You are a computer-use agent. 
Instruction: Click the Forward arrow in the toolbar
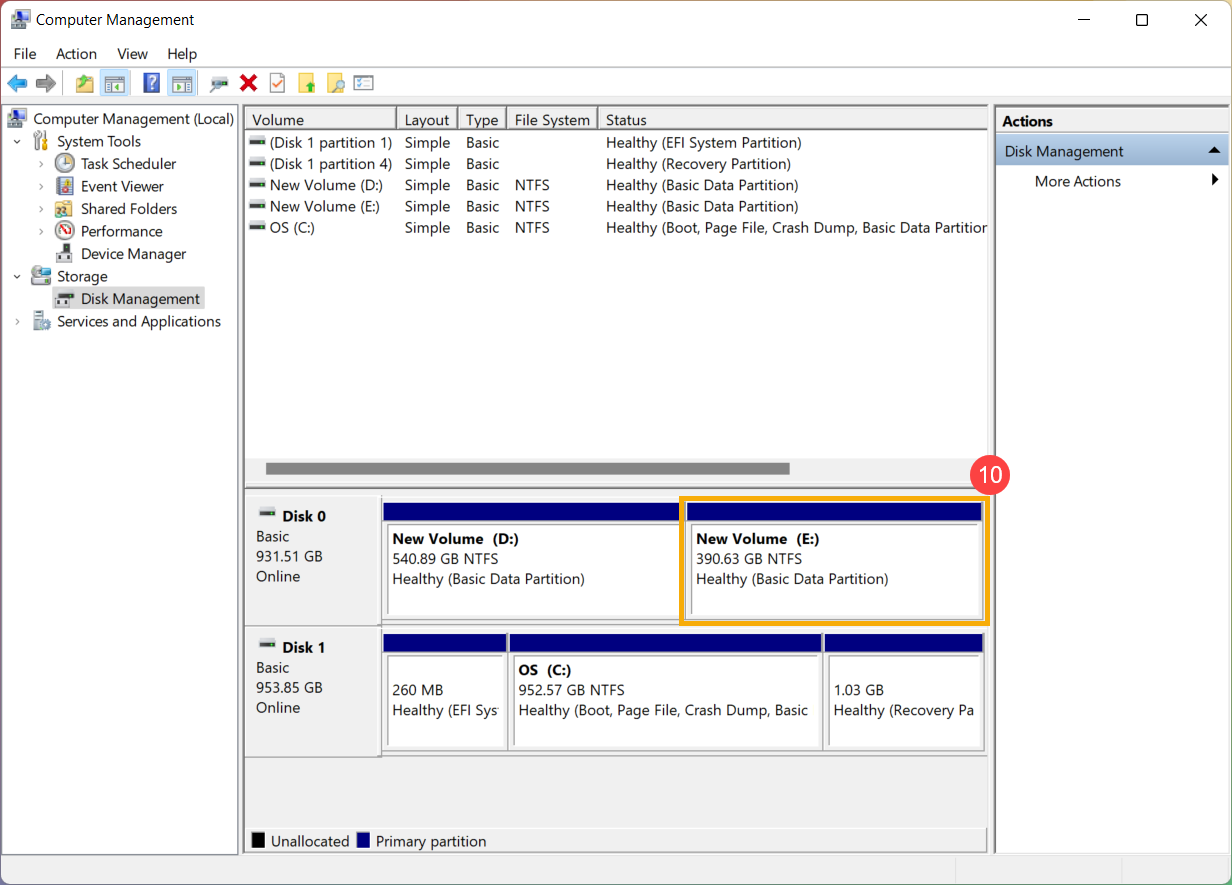point(45,84)
